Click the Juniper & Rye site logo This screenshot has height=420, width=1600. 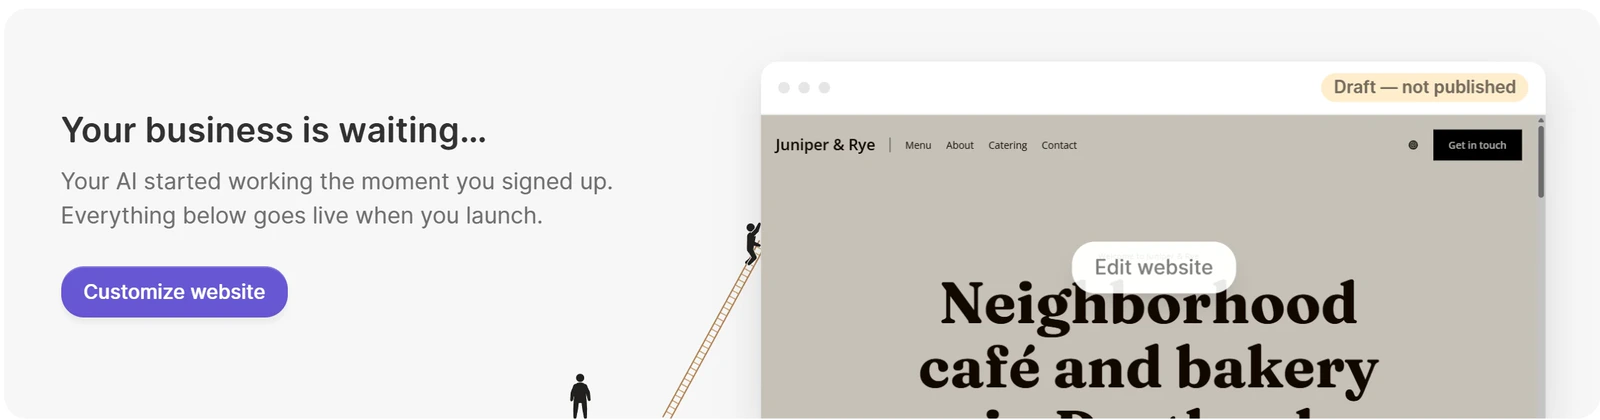[825, 145]
